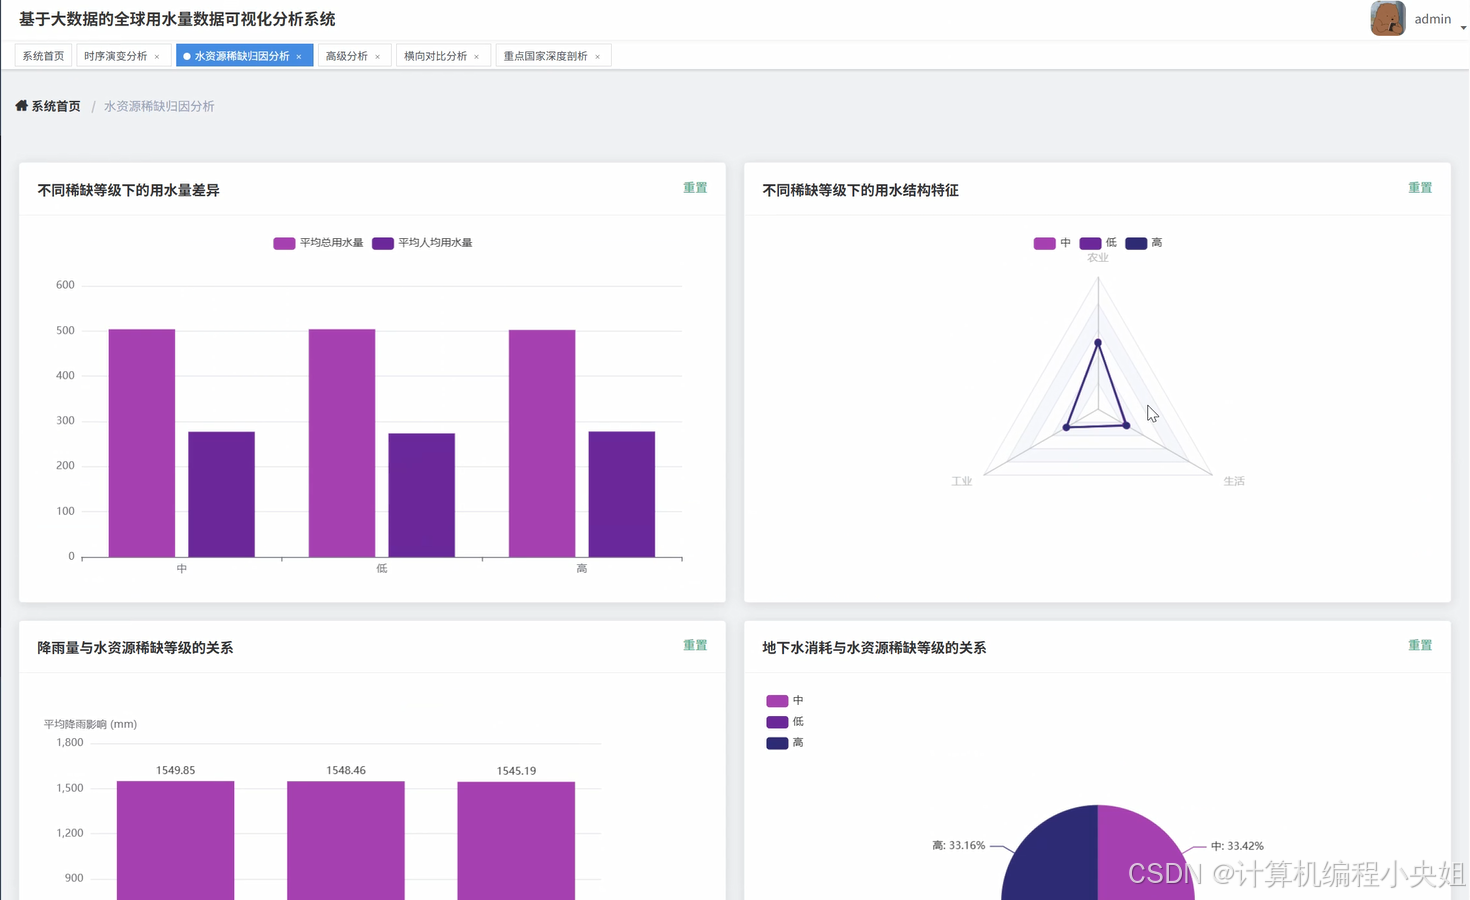Toggle the 平均人均用水量 legend series
The image size is (1470, 900).
pyautogui.click(x=422, y=243)
